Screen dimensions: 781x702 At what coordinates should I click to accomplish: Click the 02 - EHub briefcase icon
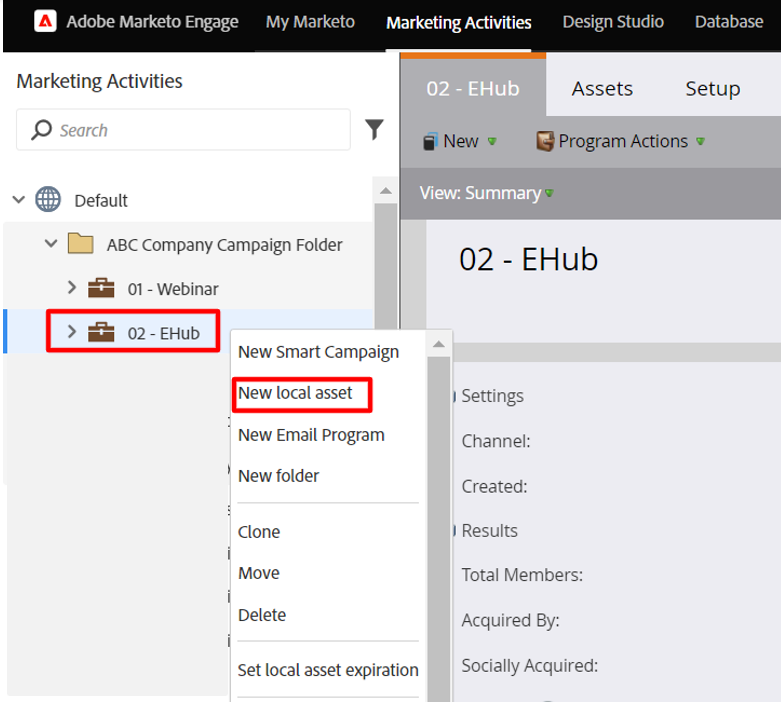coord(101,332)
